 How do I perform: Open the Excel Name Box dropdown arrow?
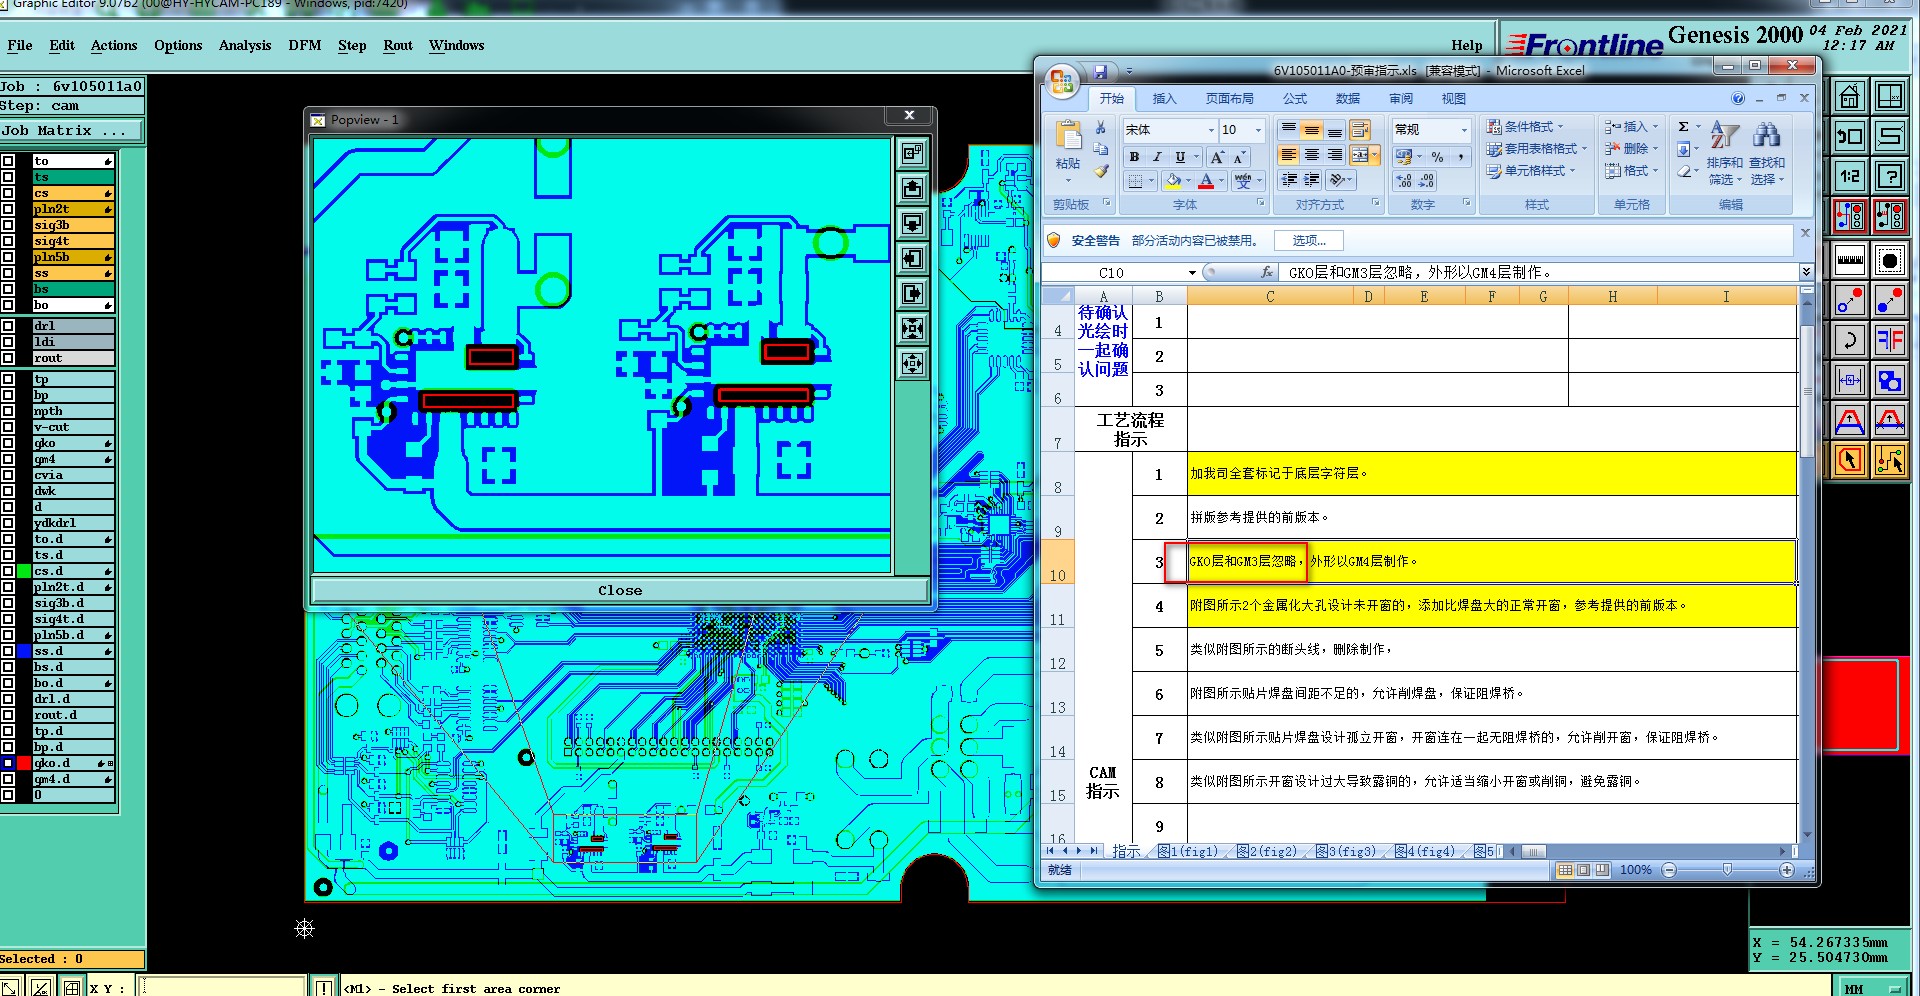click(x=1192, y=273)
